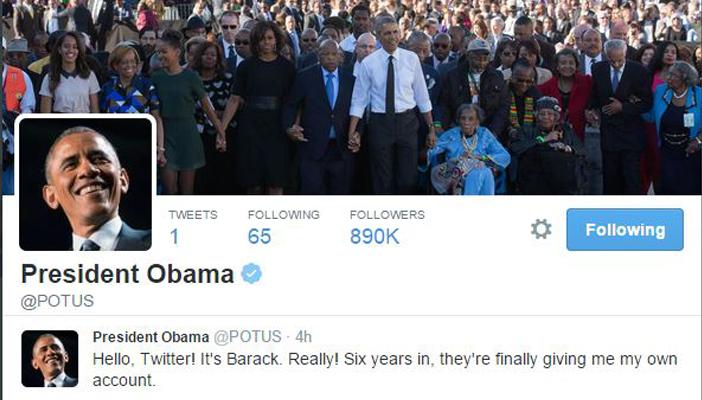Select the tweet author name President Obama

pos(151,337)
